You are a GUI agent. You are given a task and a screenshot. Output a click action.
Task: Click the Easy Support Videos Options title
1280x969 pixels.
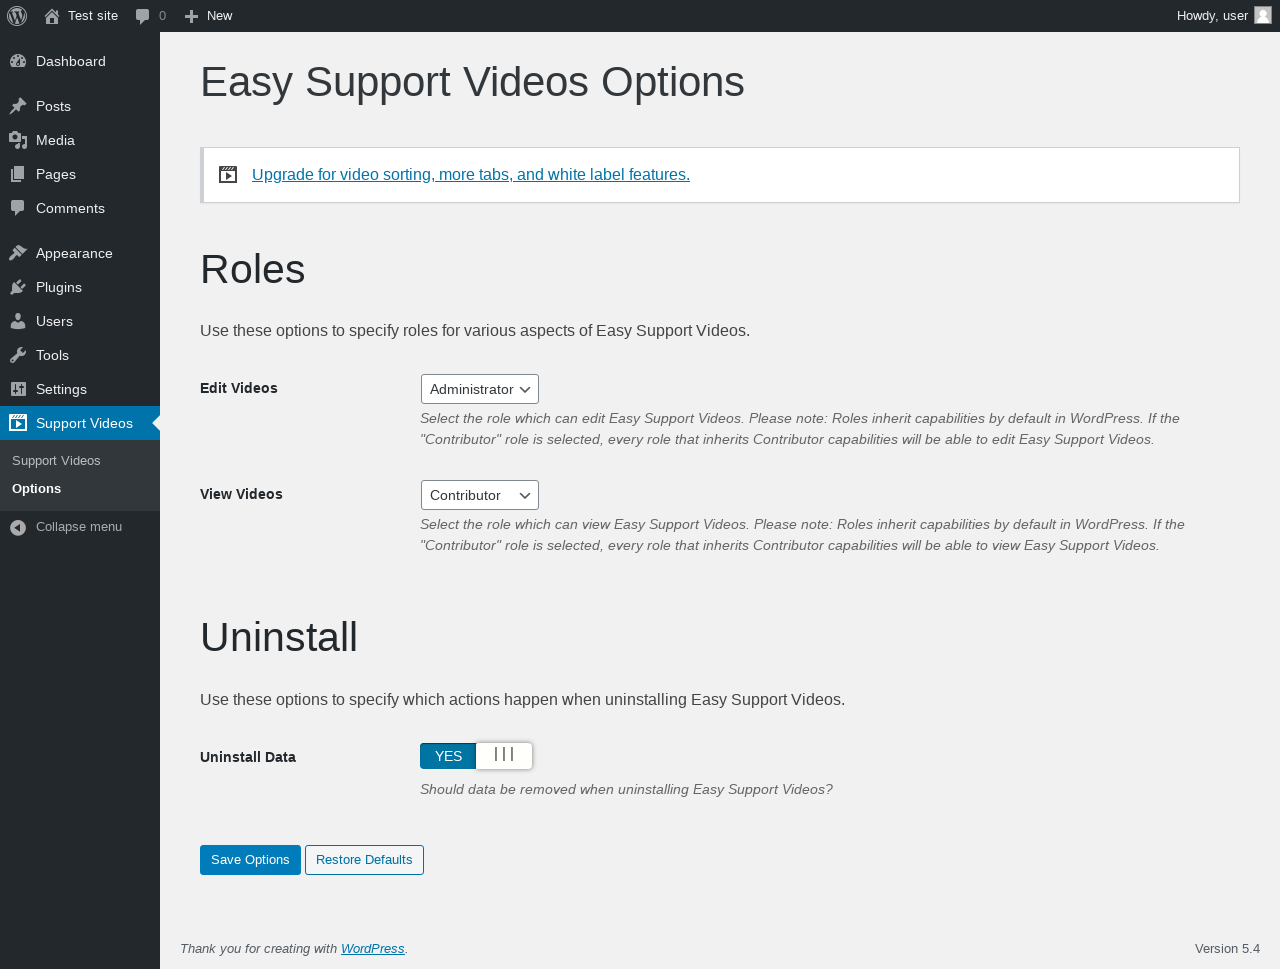tap(472, 82)
